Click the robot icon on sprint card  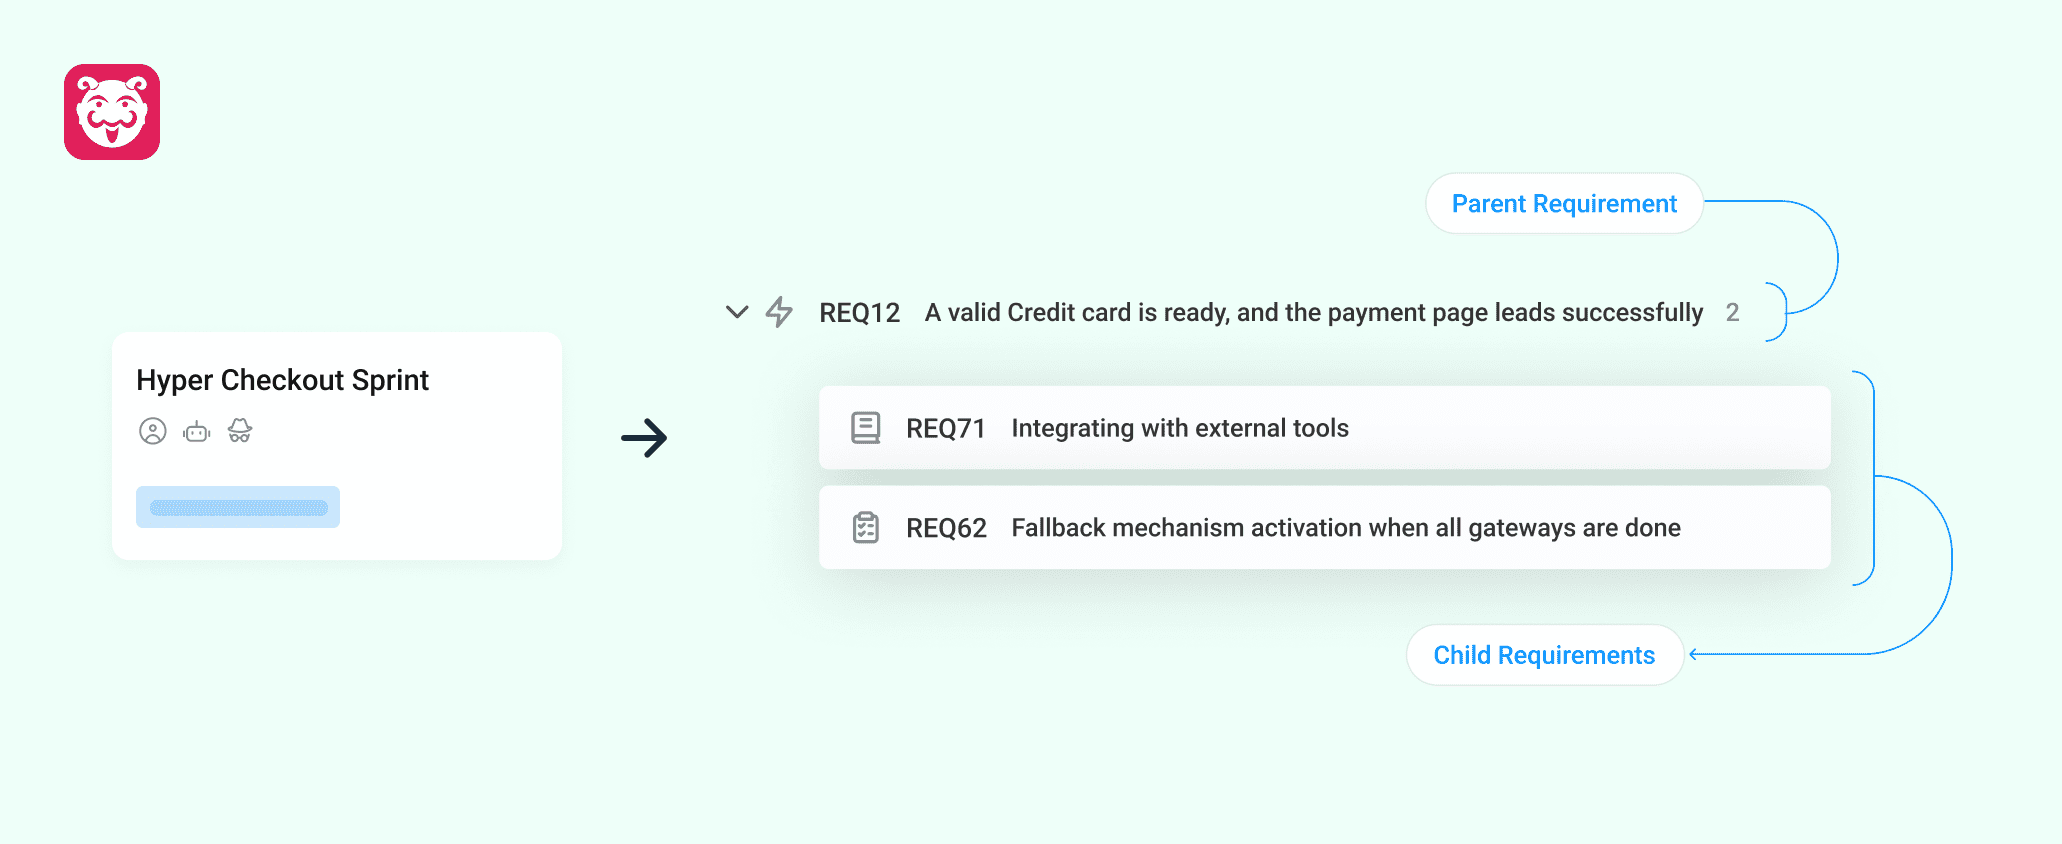pyautogui.click(x=197, y=432)
